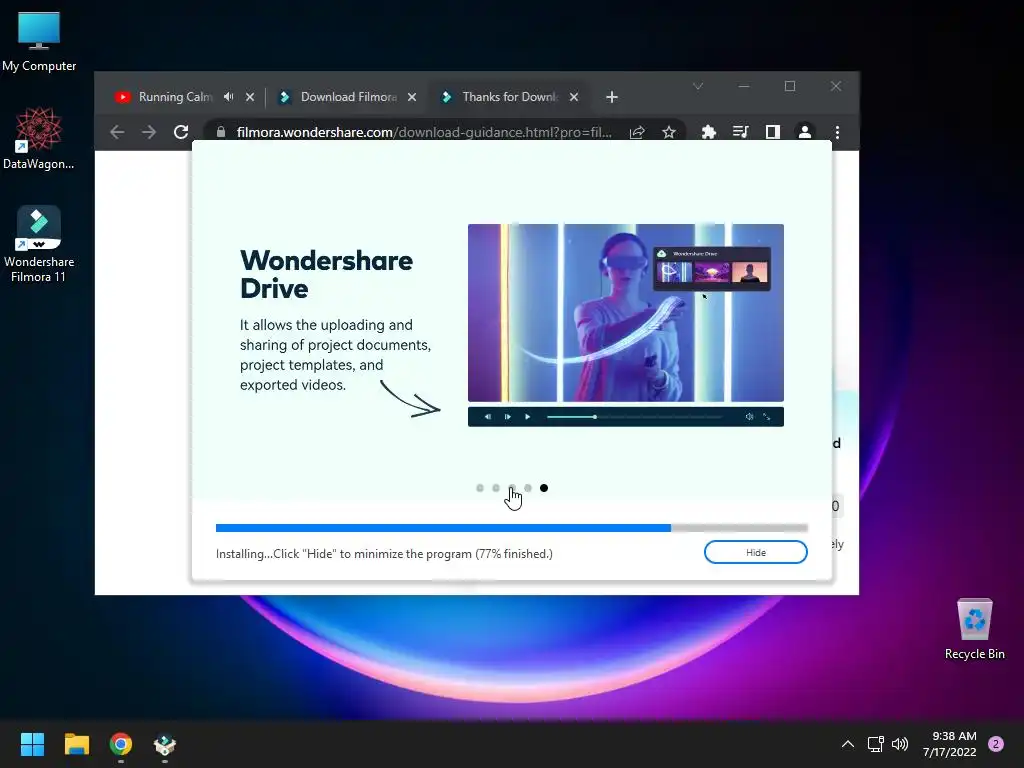This screenshot has width=1024, height=768.
Task: Open a new Chrome tab
Action: click(611, 97)
